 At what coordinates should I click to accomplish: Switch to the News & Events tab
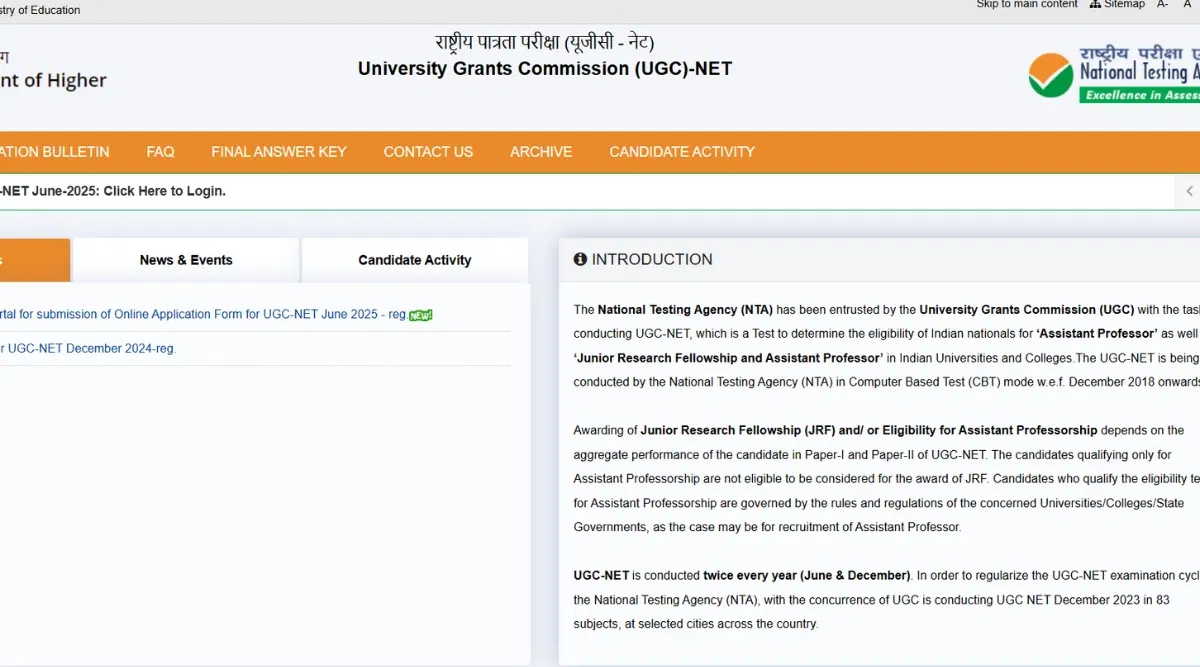point(186,260)
